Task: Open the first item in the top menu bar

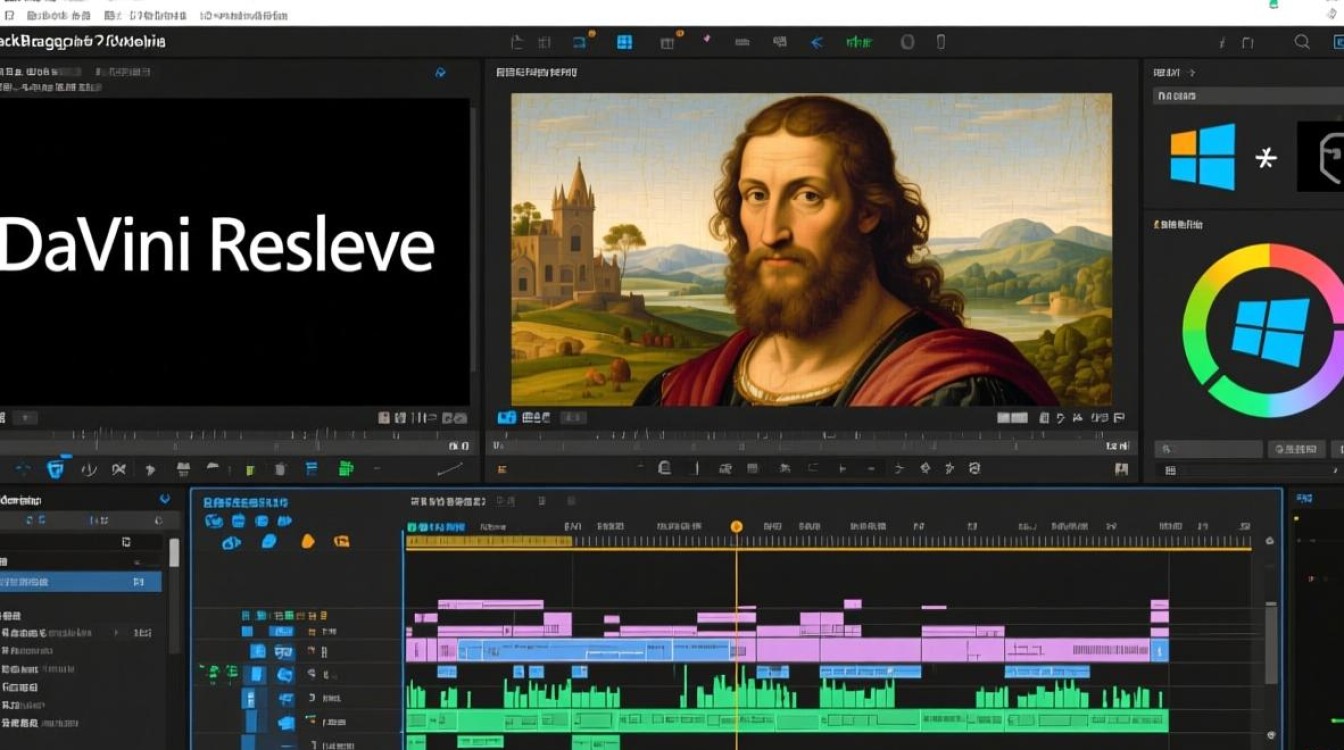Action: 10,15
